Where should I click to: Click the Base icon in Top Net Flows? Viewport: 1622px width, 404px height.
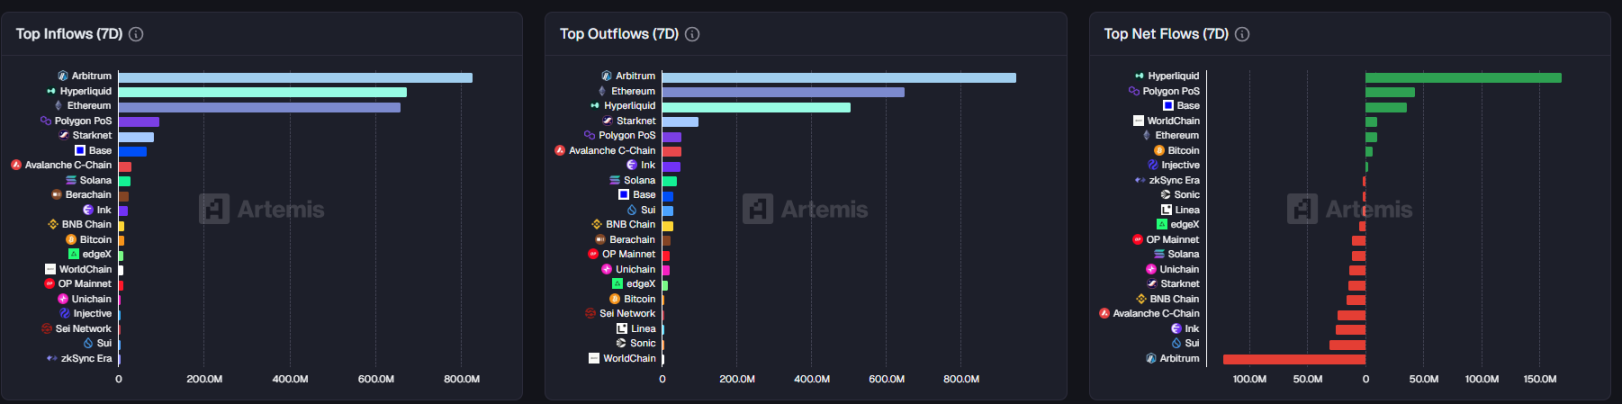(1168, 106)
